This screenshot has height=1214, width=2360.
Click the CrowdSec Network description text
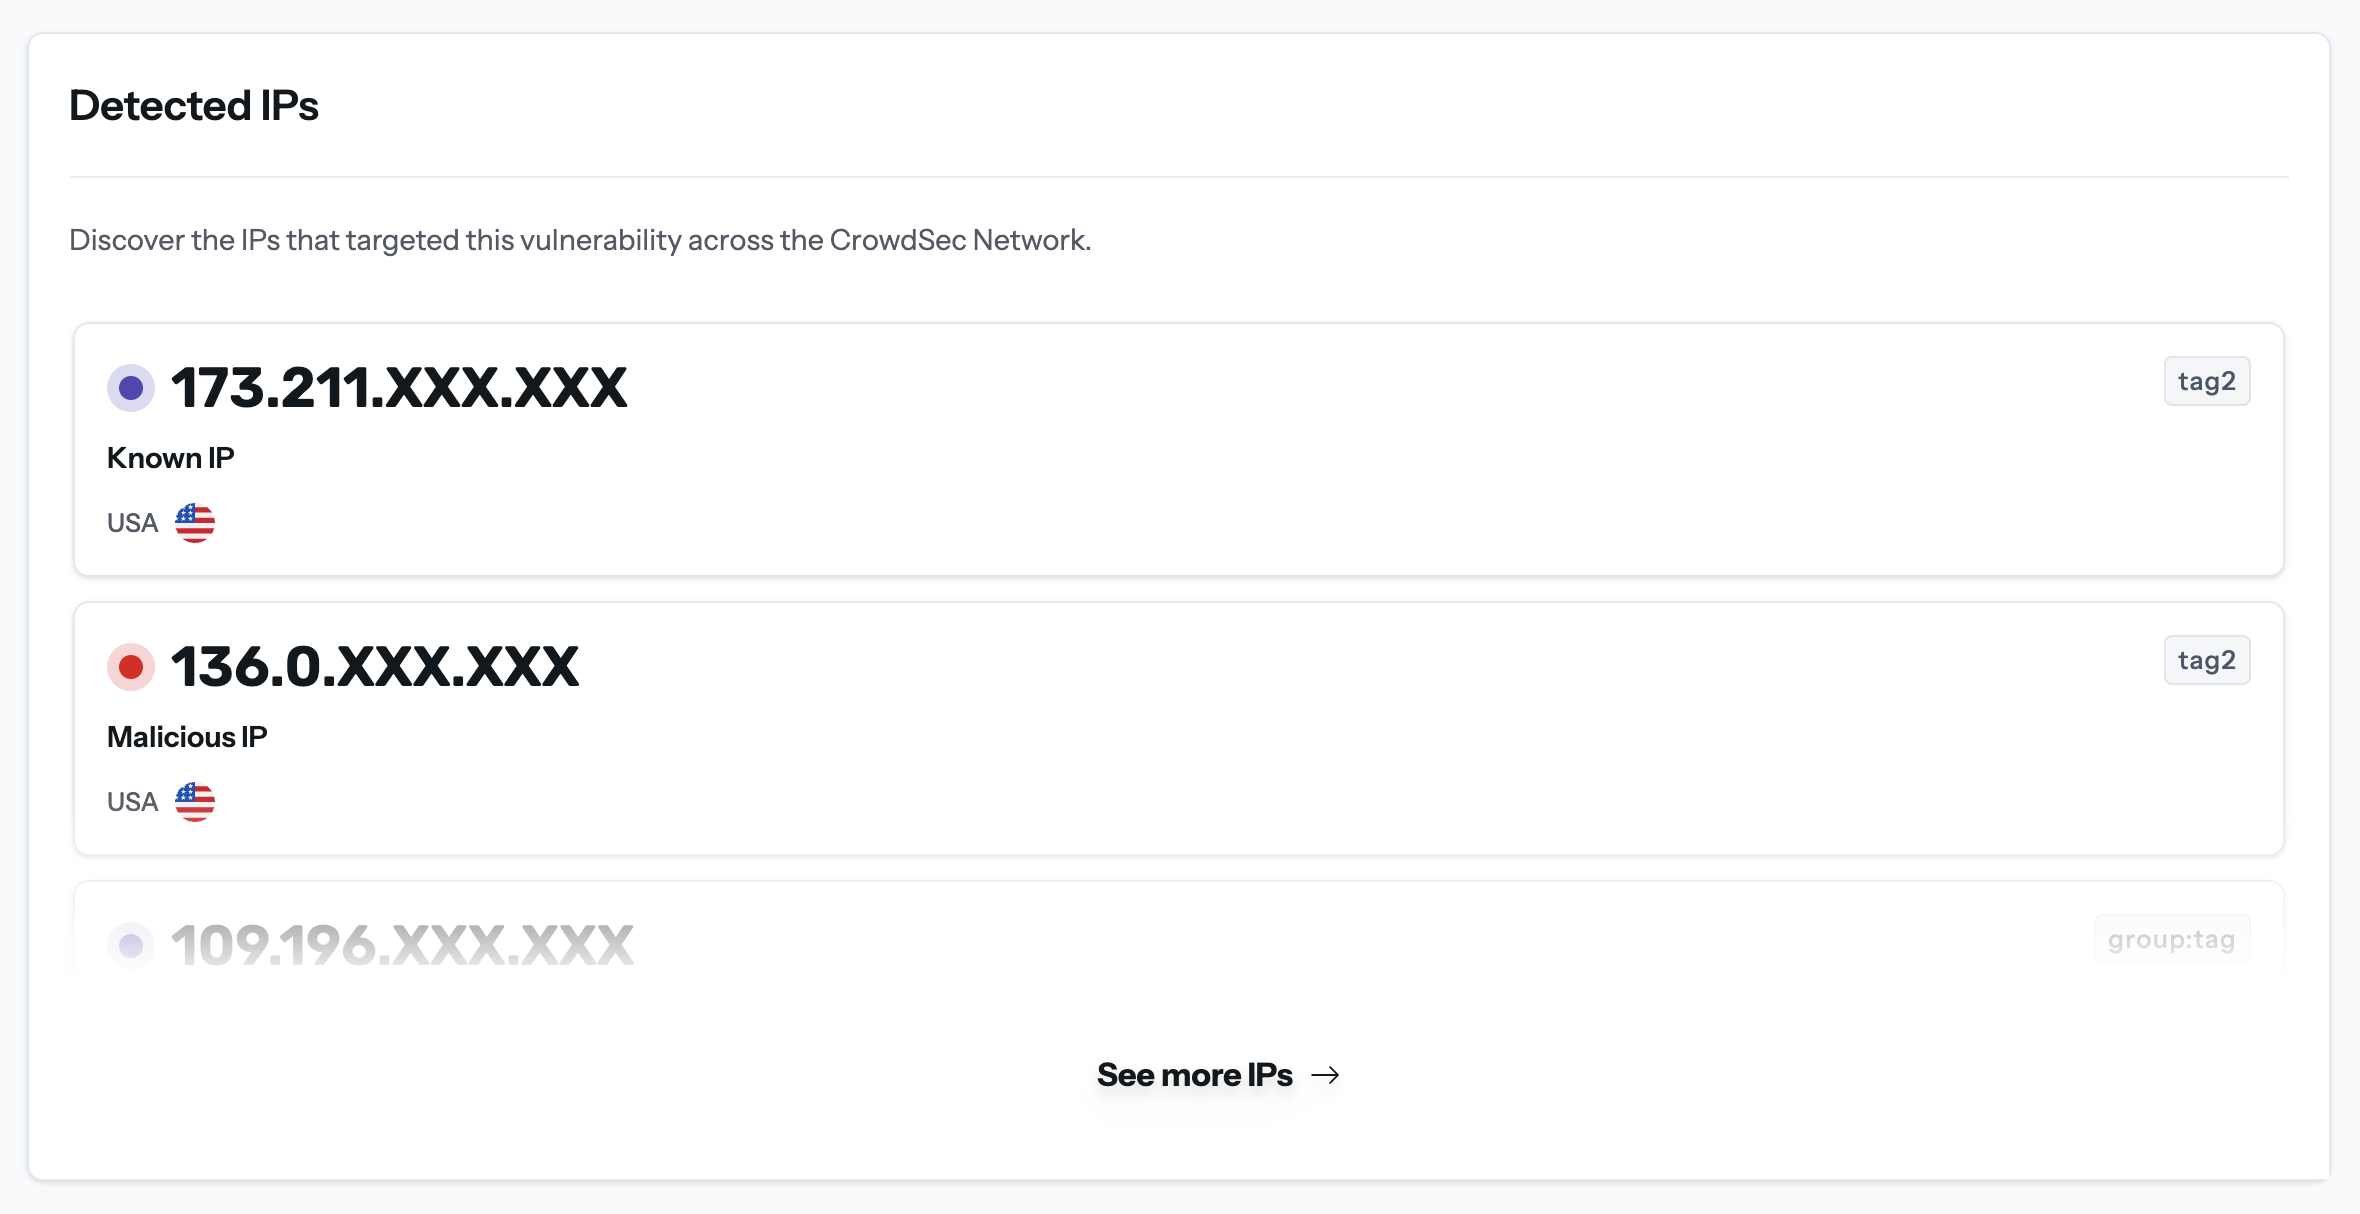coord(580,240)
